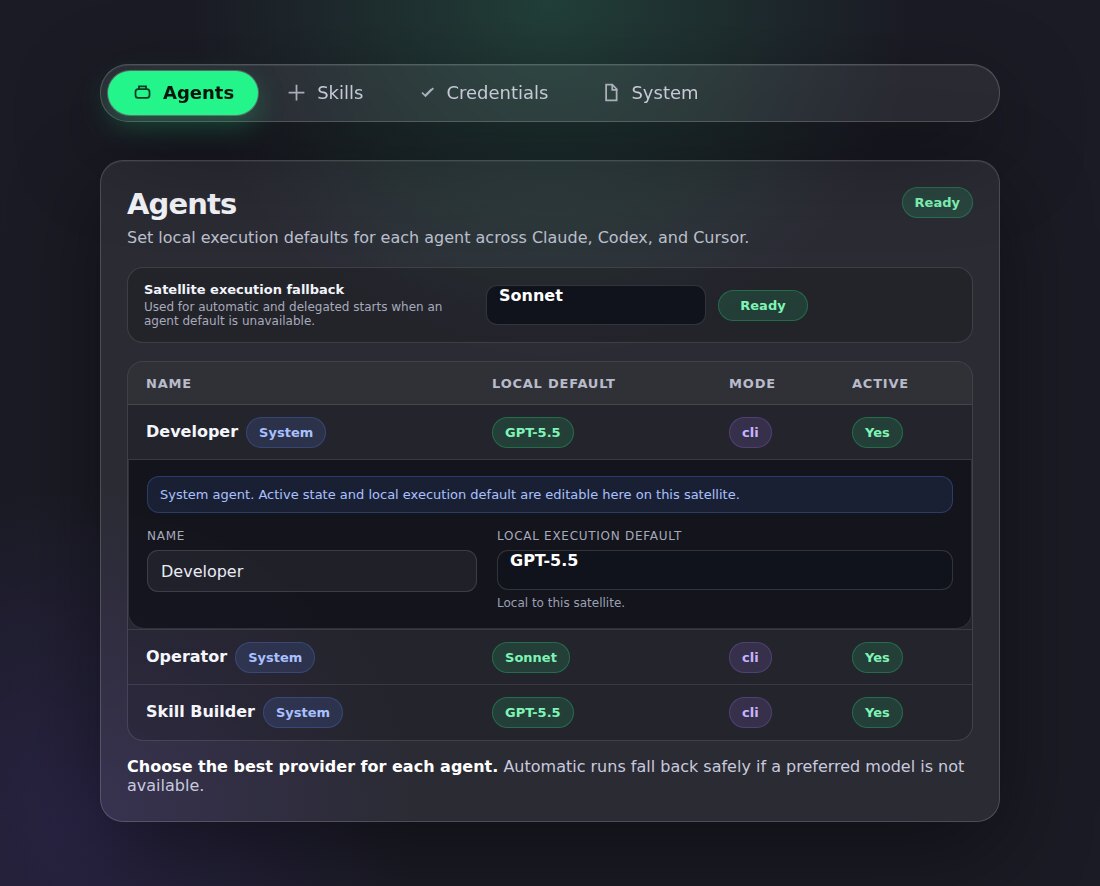Click the LOCAL DEFAULT column header

pos(553,384)
